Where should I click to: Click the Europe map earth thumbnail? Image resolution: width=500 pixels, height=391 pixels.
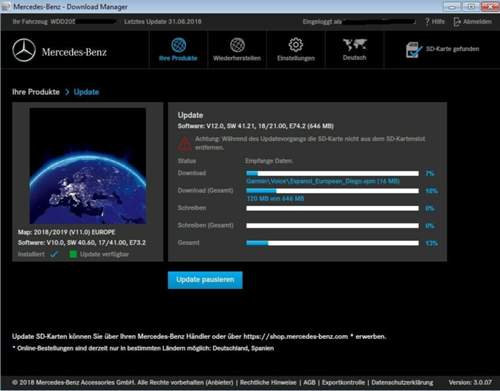pyautogui.click(x=88, y=166)
